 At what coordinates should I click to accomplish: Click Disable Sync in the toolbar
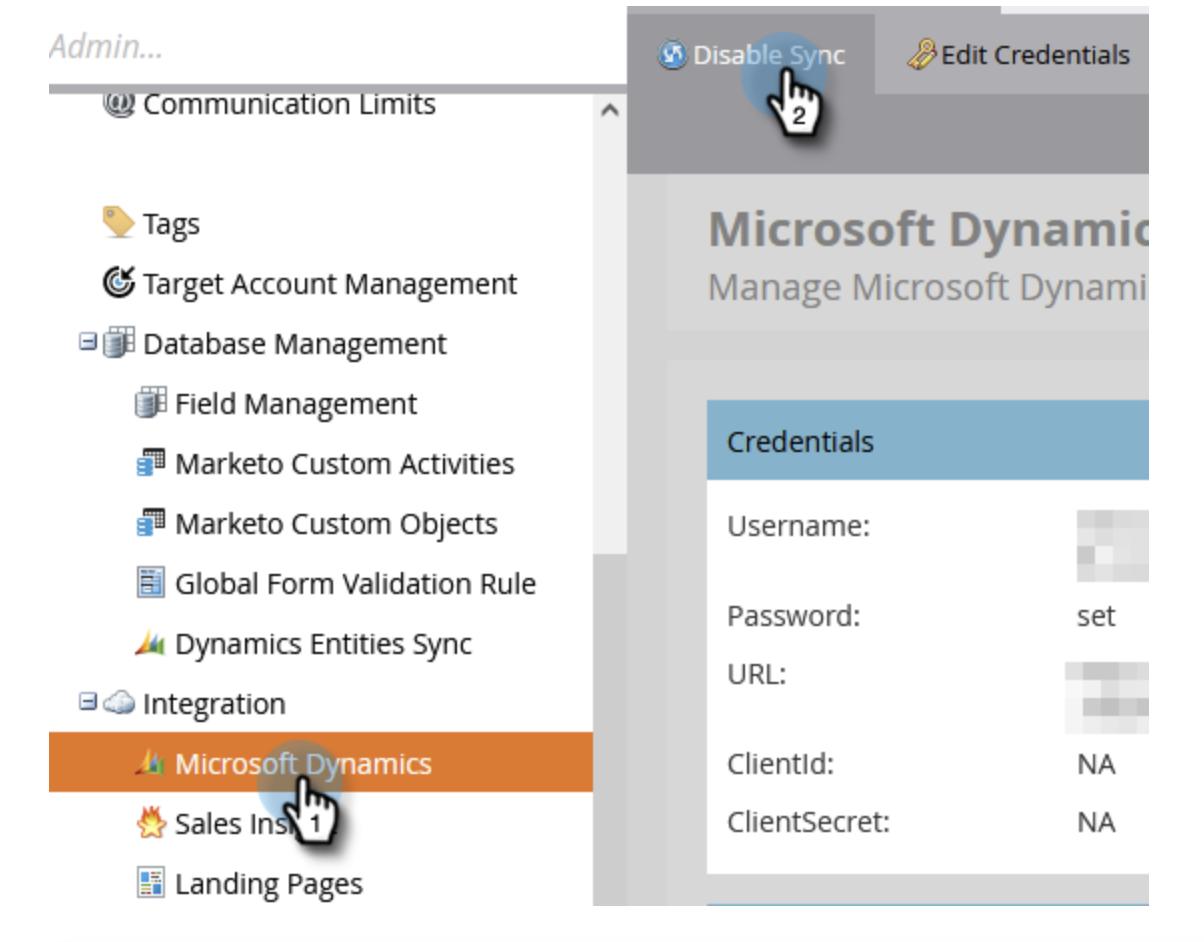click(754, 55)
